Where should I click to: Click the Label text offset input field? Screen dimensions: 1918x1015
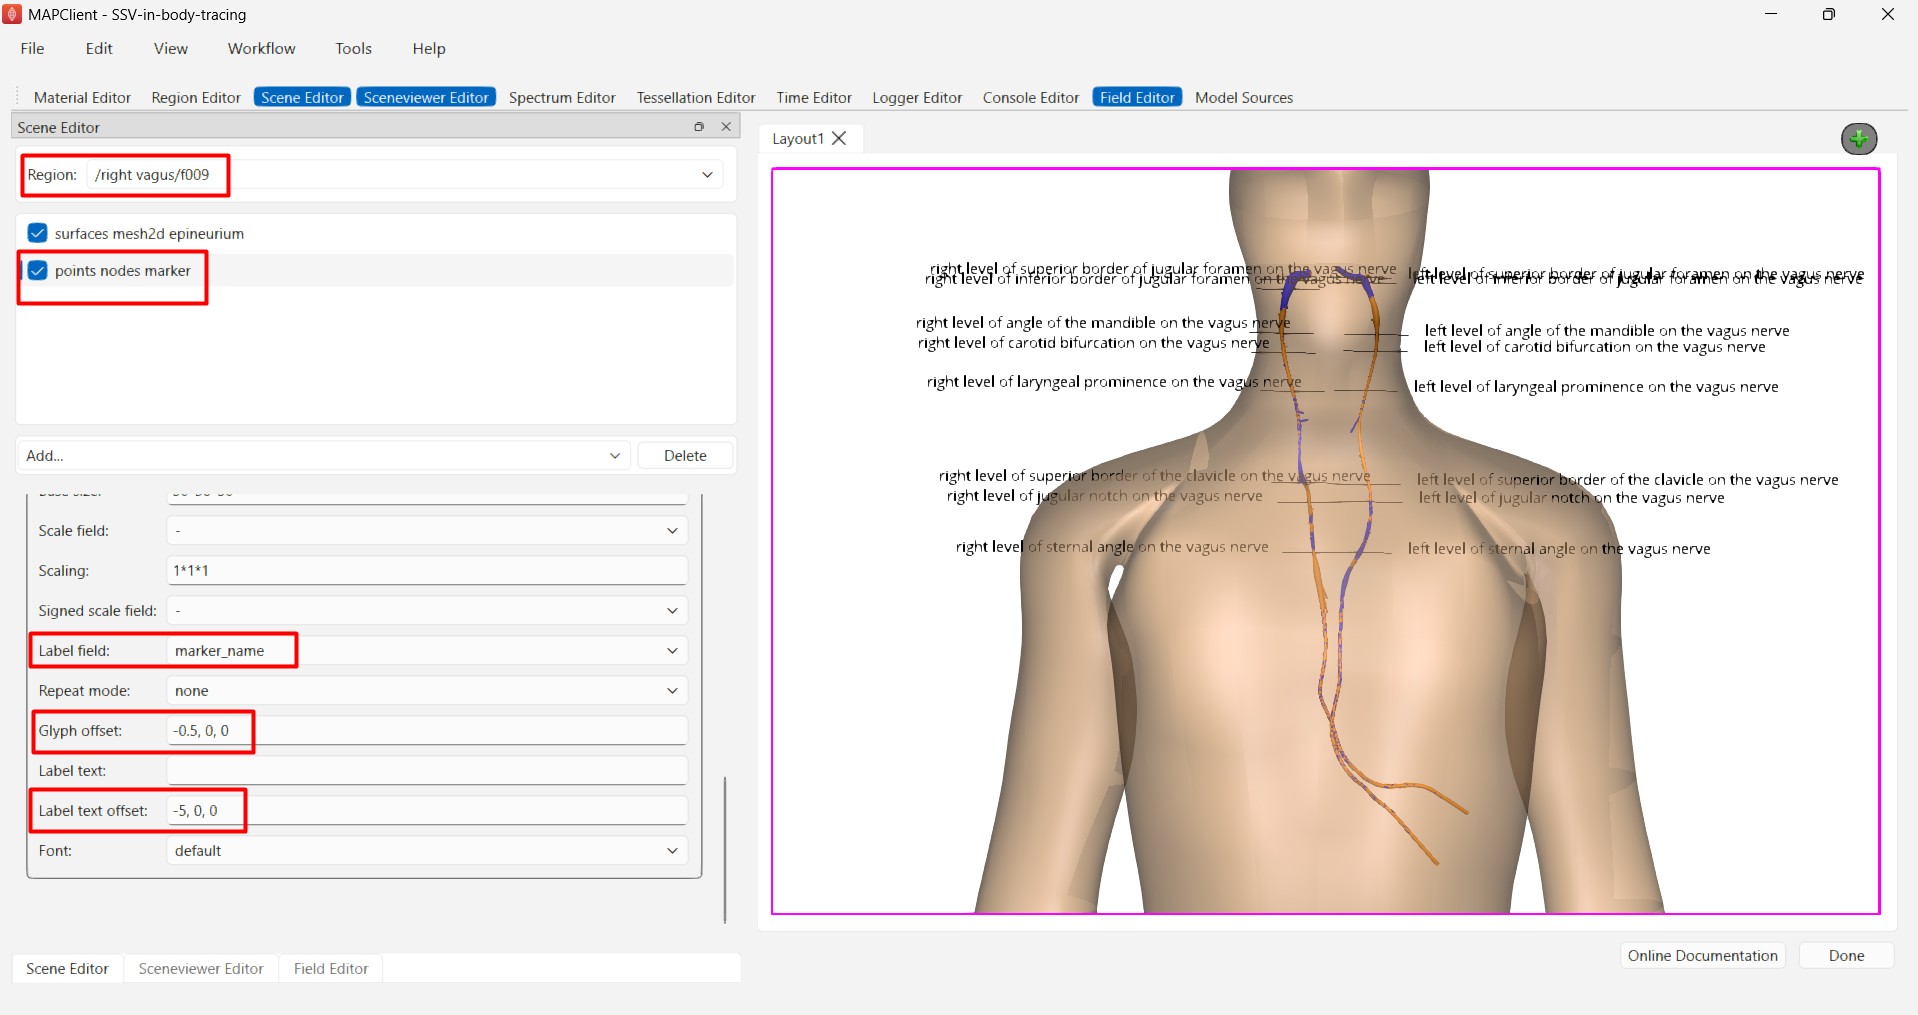click(x=427, y=810)
